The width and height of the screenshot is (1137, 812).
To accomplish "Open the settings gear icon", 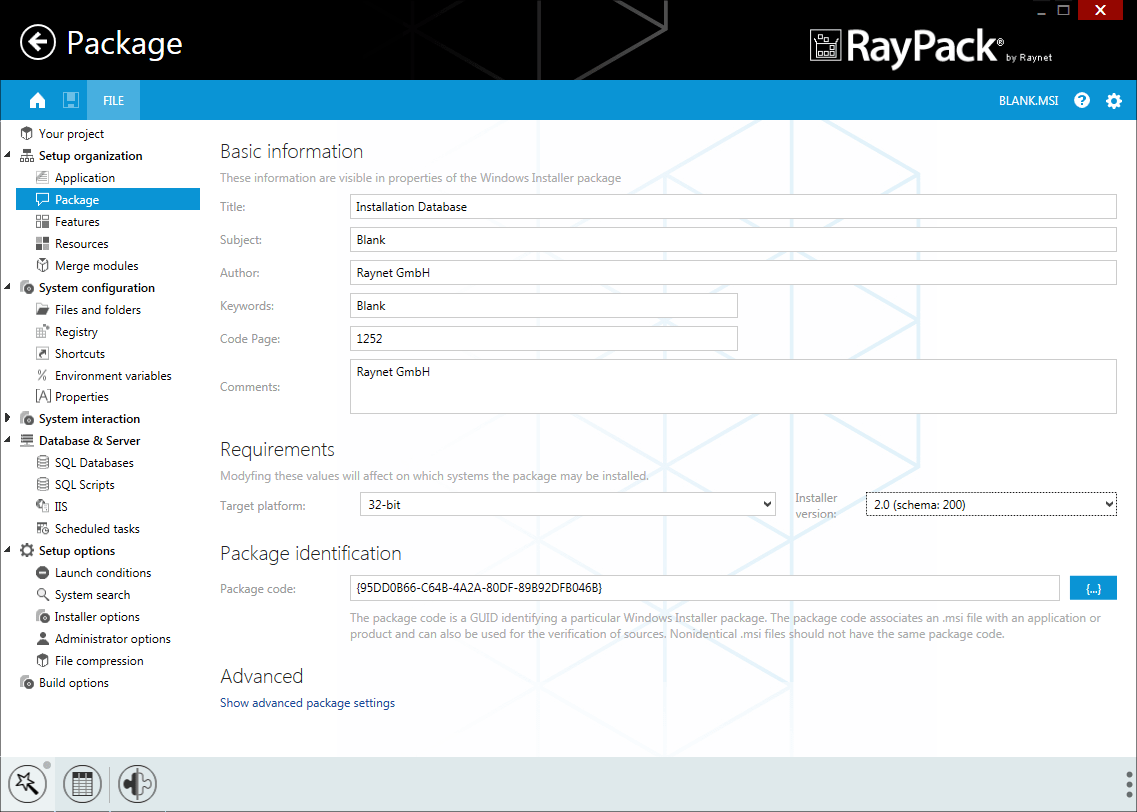I will 1114,100.
